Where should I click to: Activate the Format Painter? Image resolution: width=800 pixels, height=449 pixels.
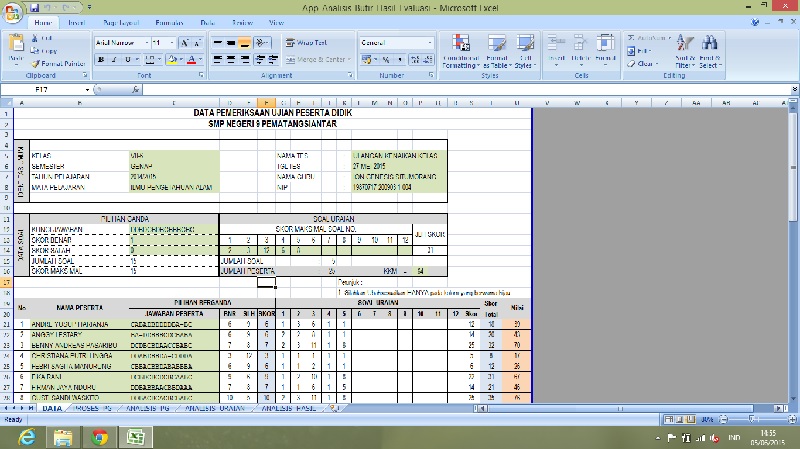click(58, 64)
